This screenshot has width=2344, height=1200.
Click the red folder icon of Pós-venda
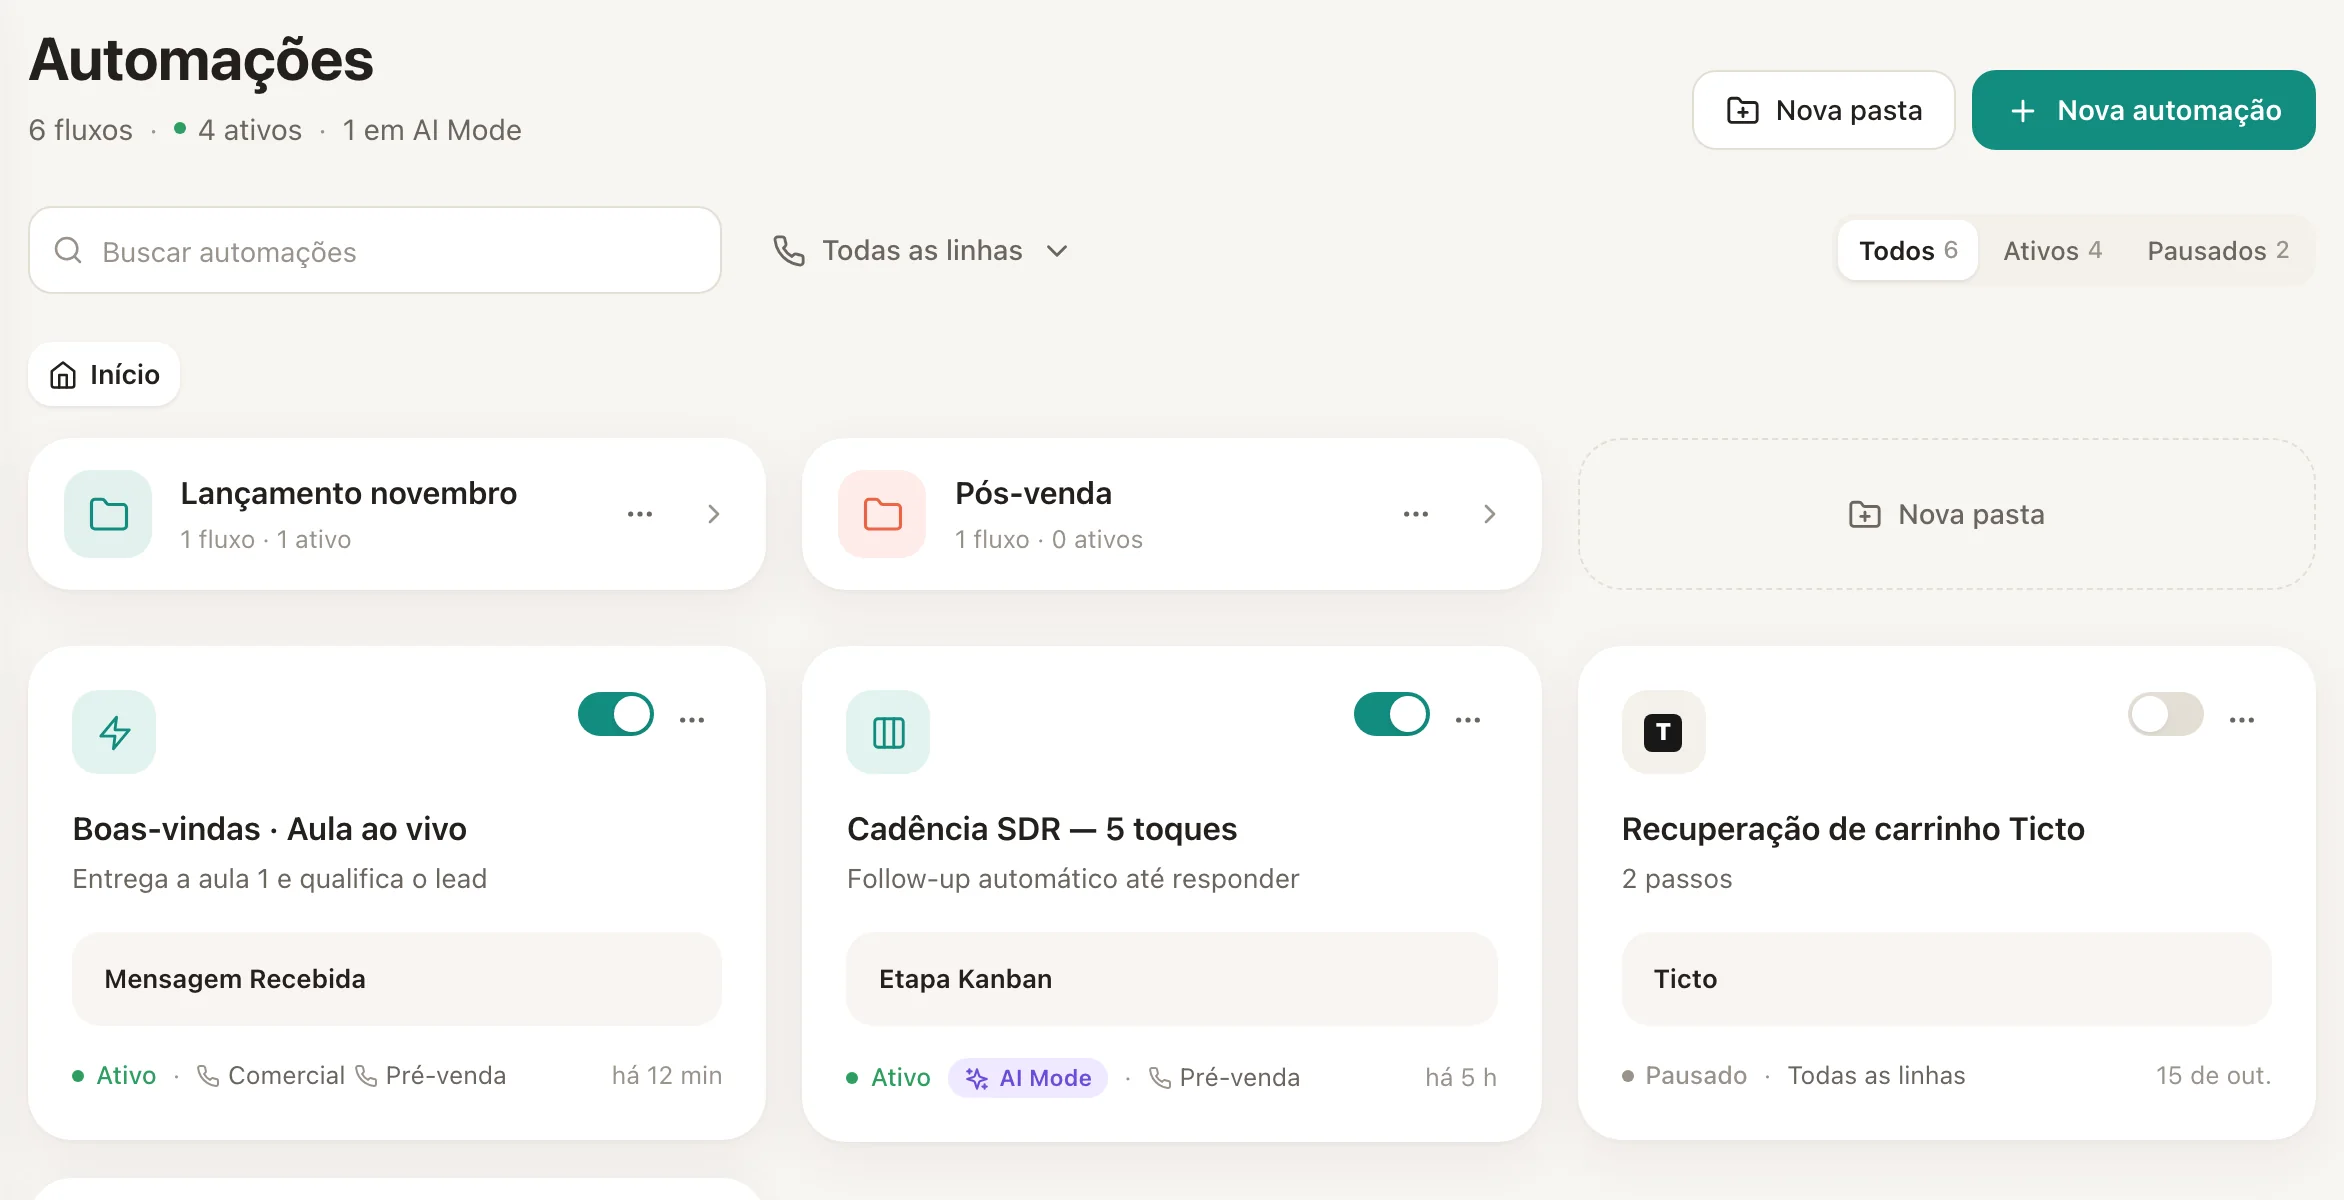coord(882,514)
